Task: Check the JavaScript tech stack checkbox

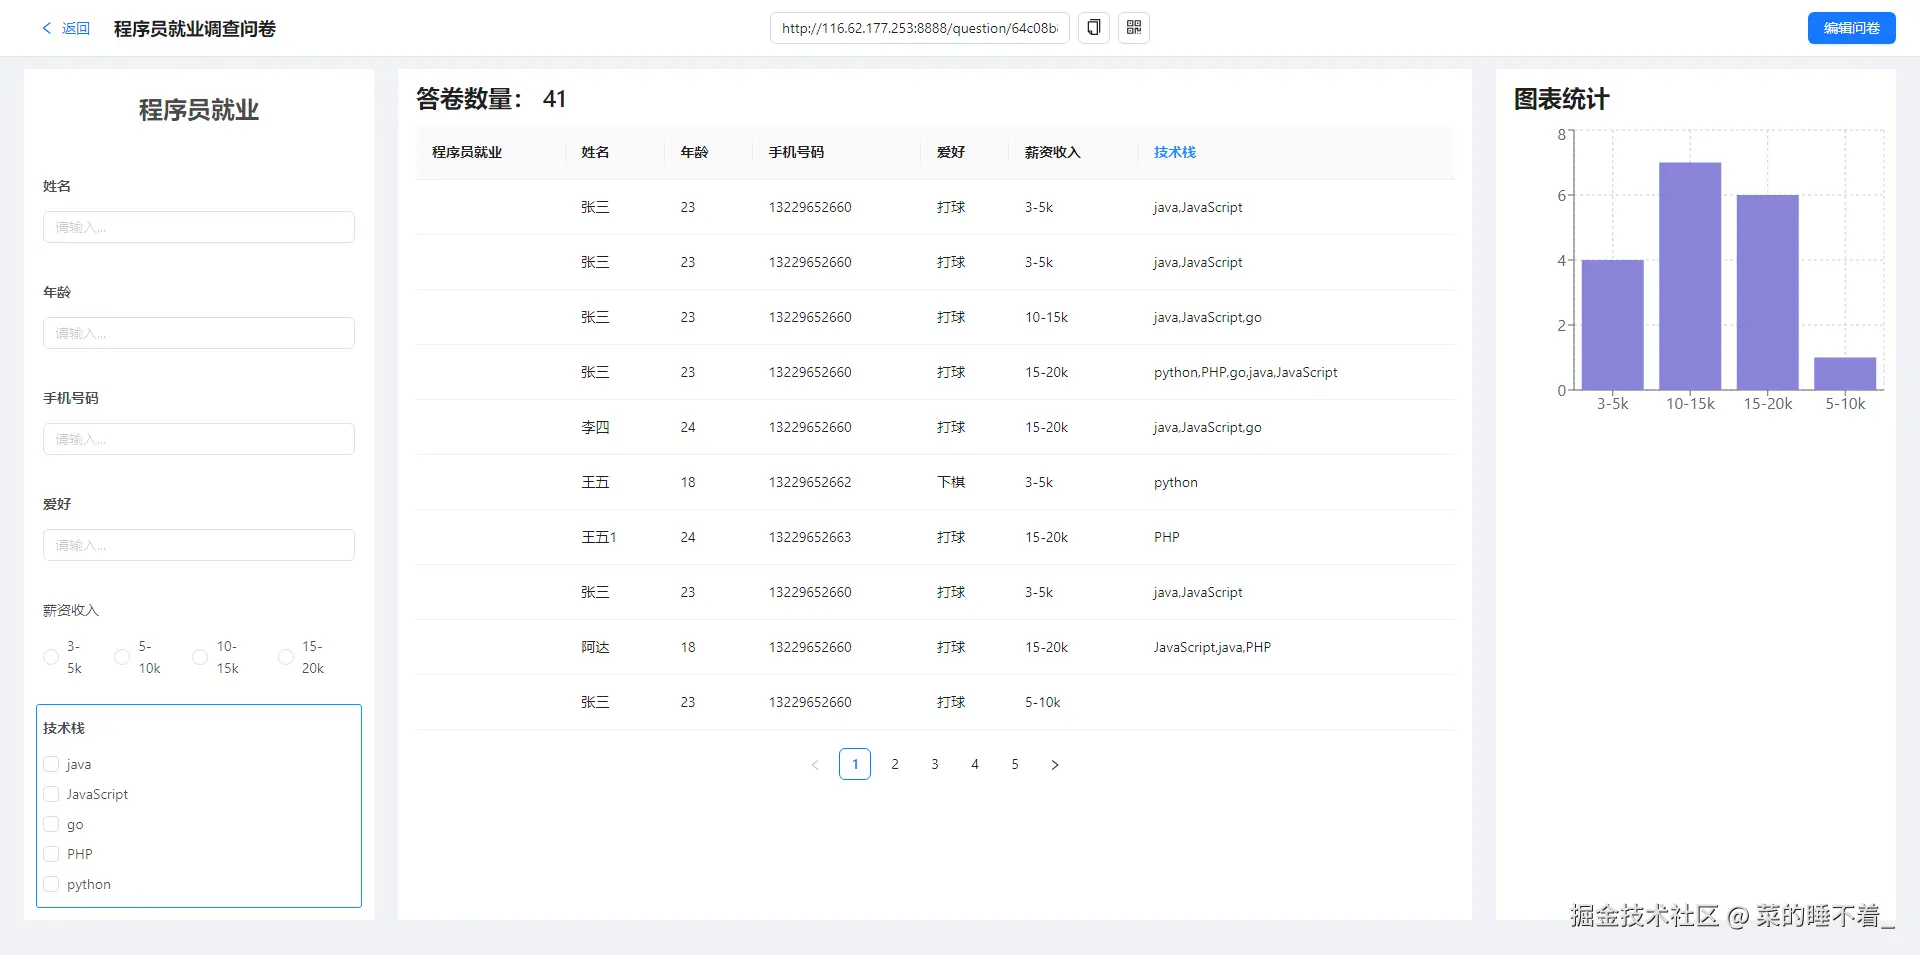Action: point(51,794)
